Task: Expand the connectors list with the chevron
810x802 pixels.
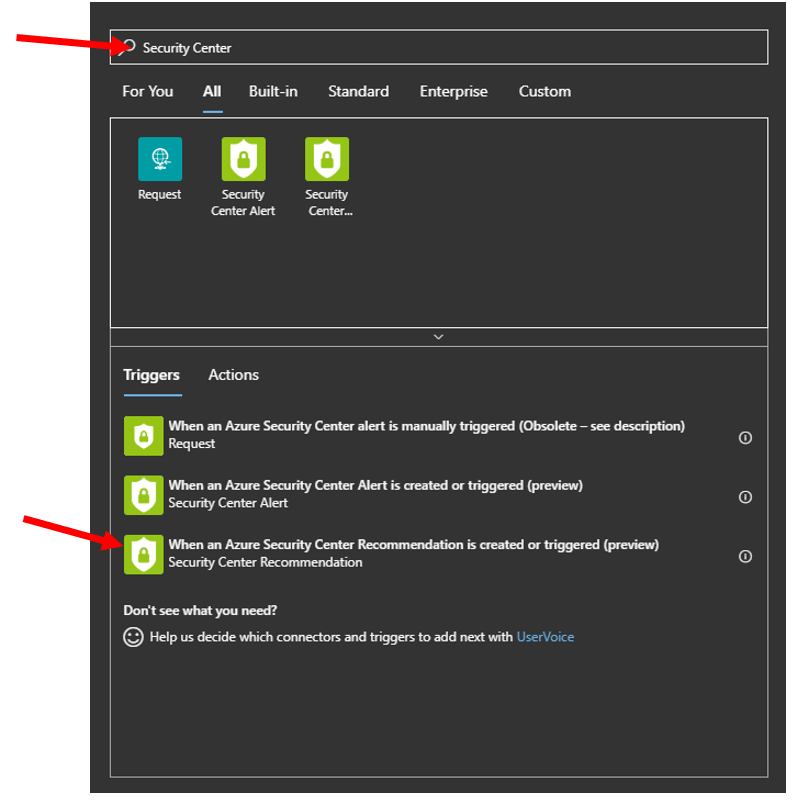Action: 439,337
